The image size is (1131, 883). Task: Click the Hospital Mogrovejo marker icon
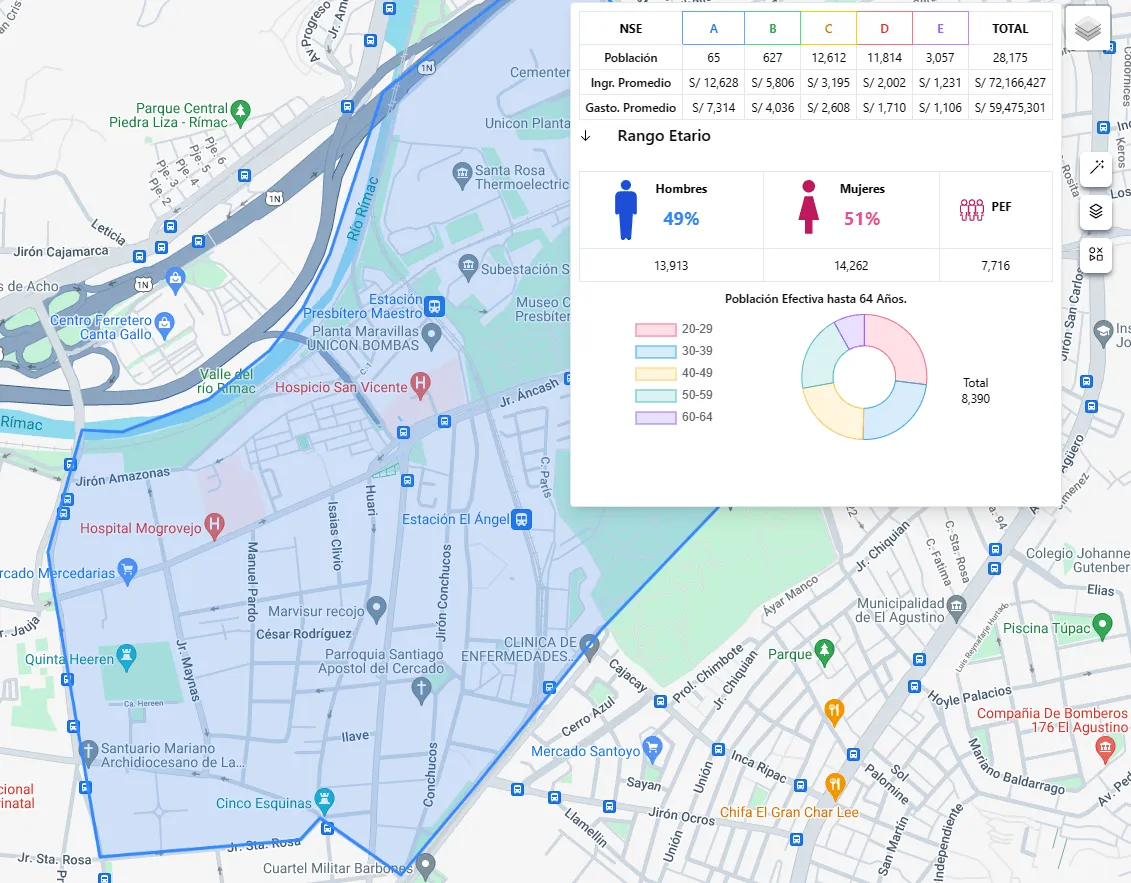(x=214, y=526)
